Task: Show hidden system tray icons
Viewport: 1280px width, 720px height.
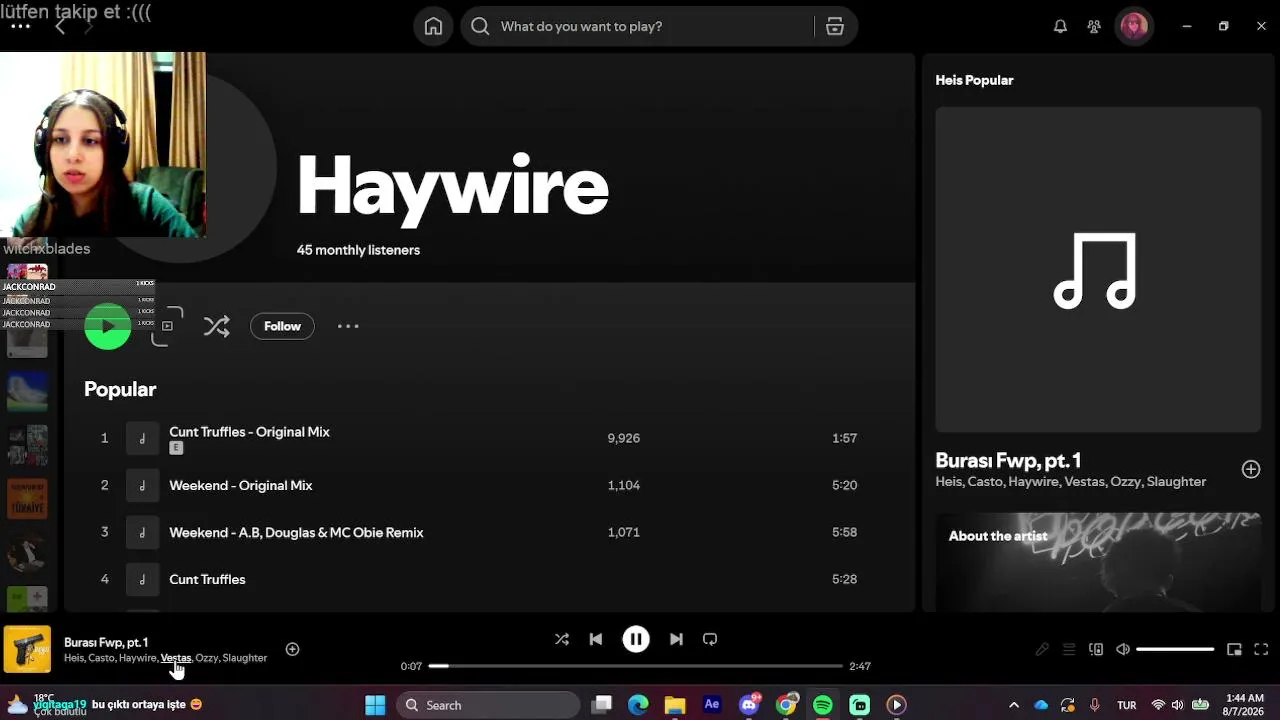Action: pos(1013,705)
